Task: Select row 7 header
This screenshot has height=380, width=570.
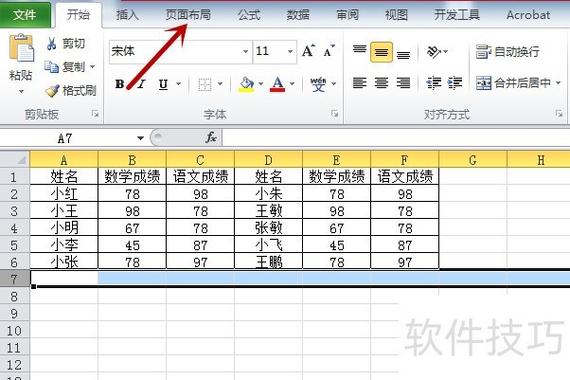Action: (x=14, y=279)
